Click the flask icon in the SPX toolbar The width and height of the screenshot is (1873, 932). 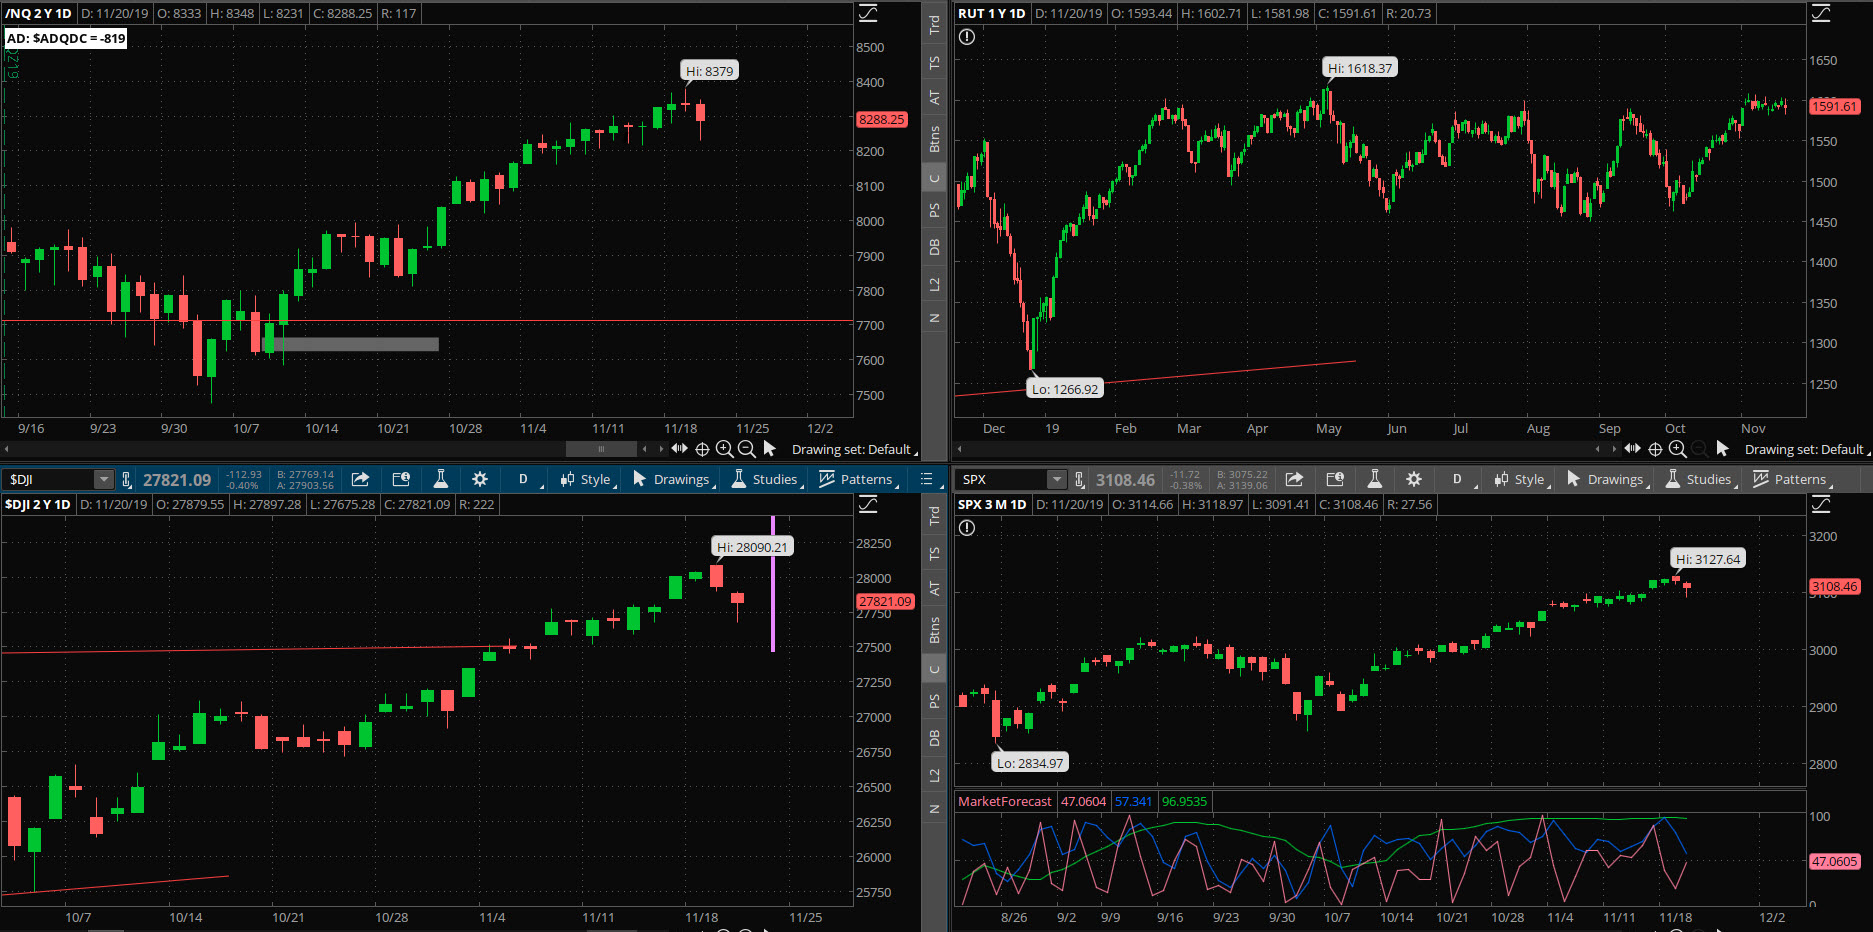coord(1374,479)
